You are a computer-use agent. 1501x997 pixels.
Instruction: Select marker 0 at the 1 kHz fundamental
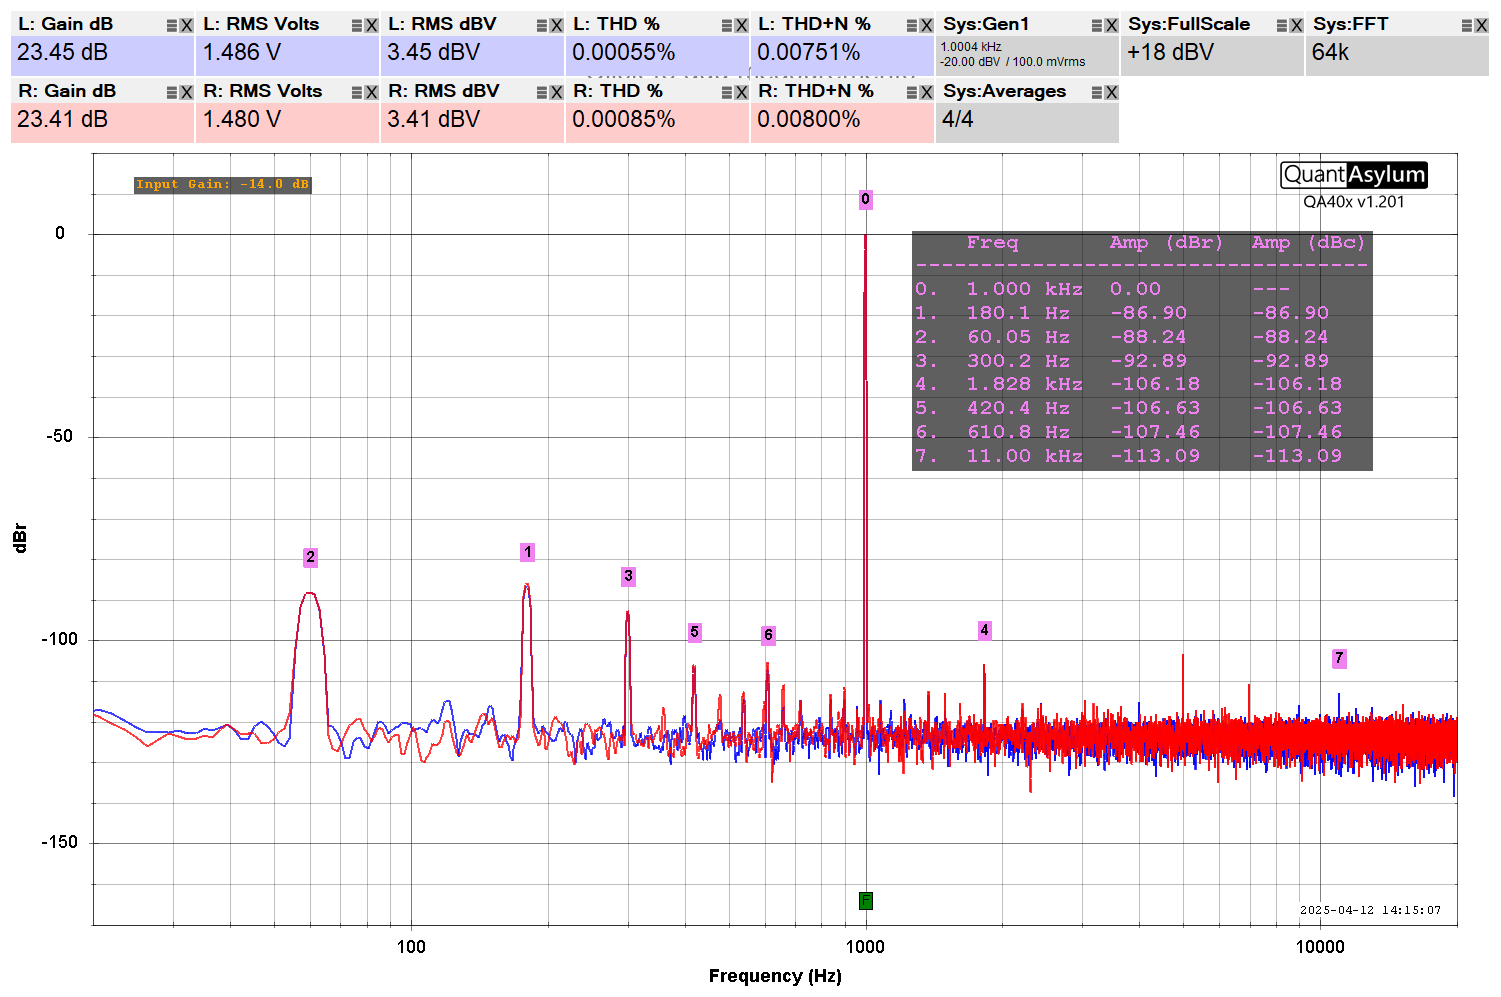coord(866,199)
